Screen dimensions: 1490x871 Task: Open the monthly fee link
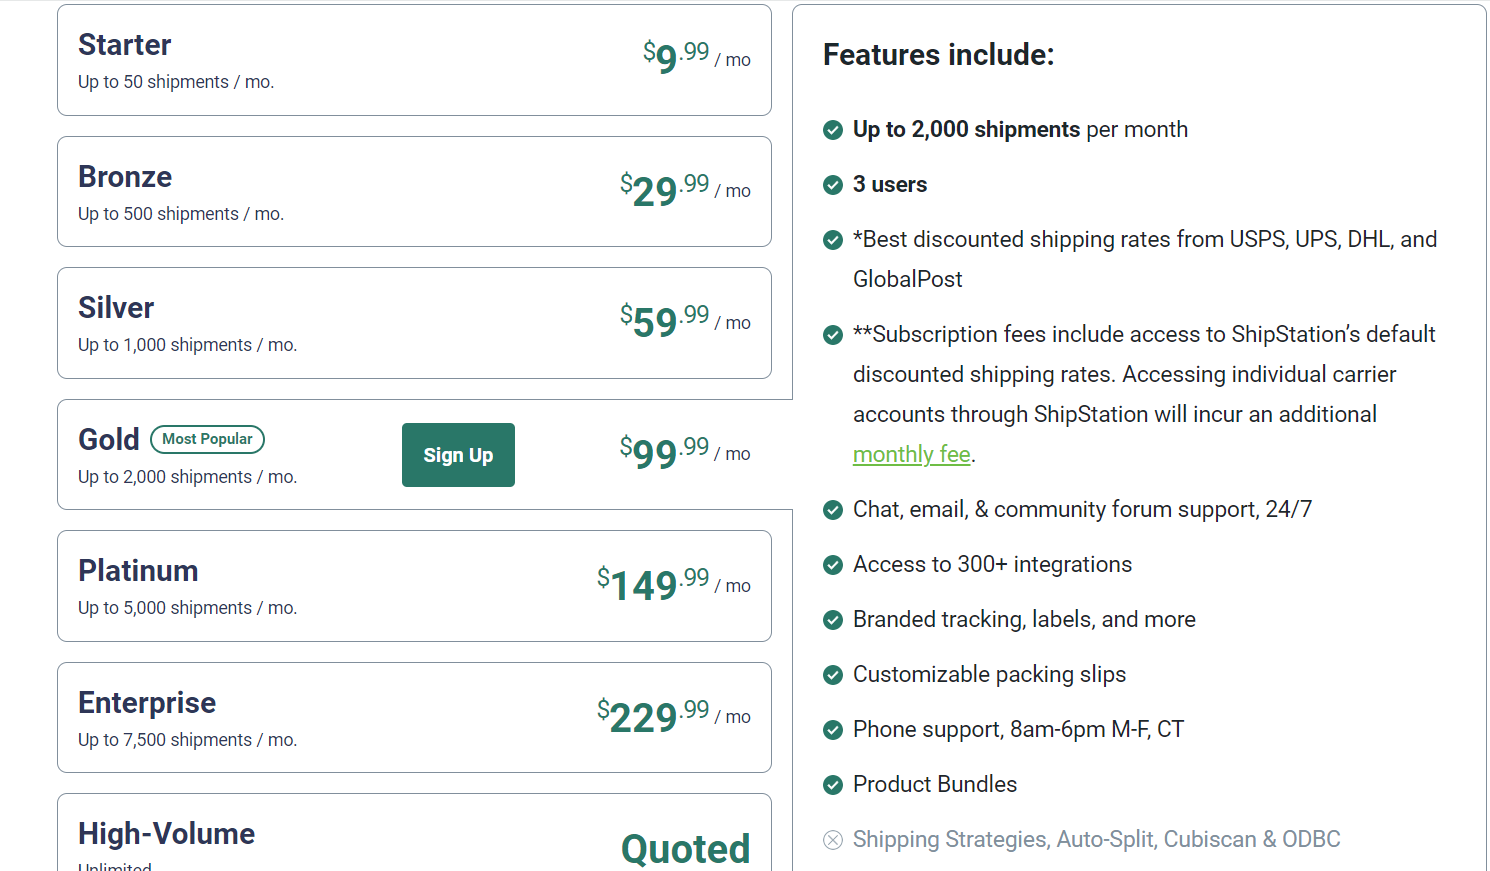click(x=912, y=454)
